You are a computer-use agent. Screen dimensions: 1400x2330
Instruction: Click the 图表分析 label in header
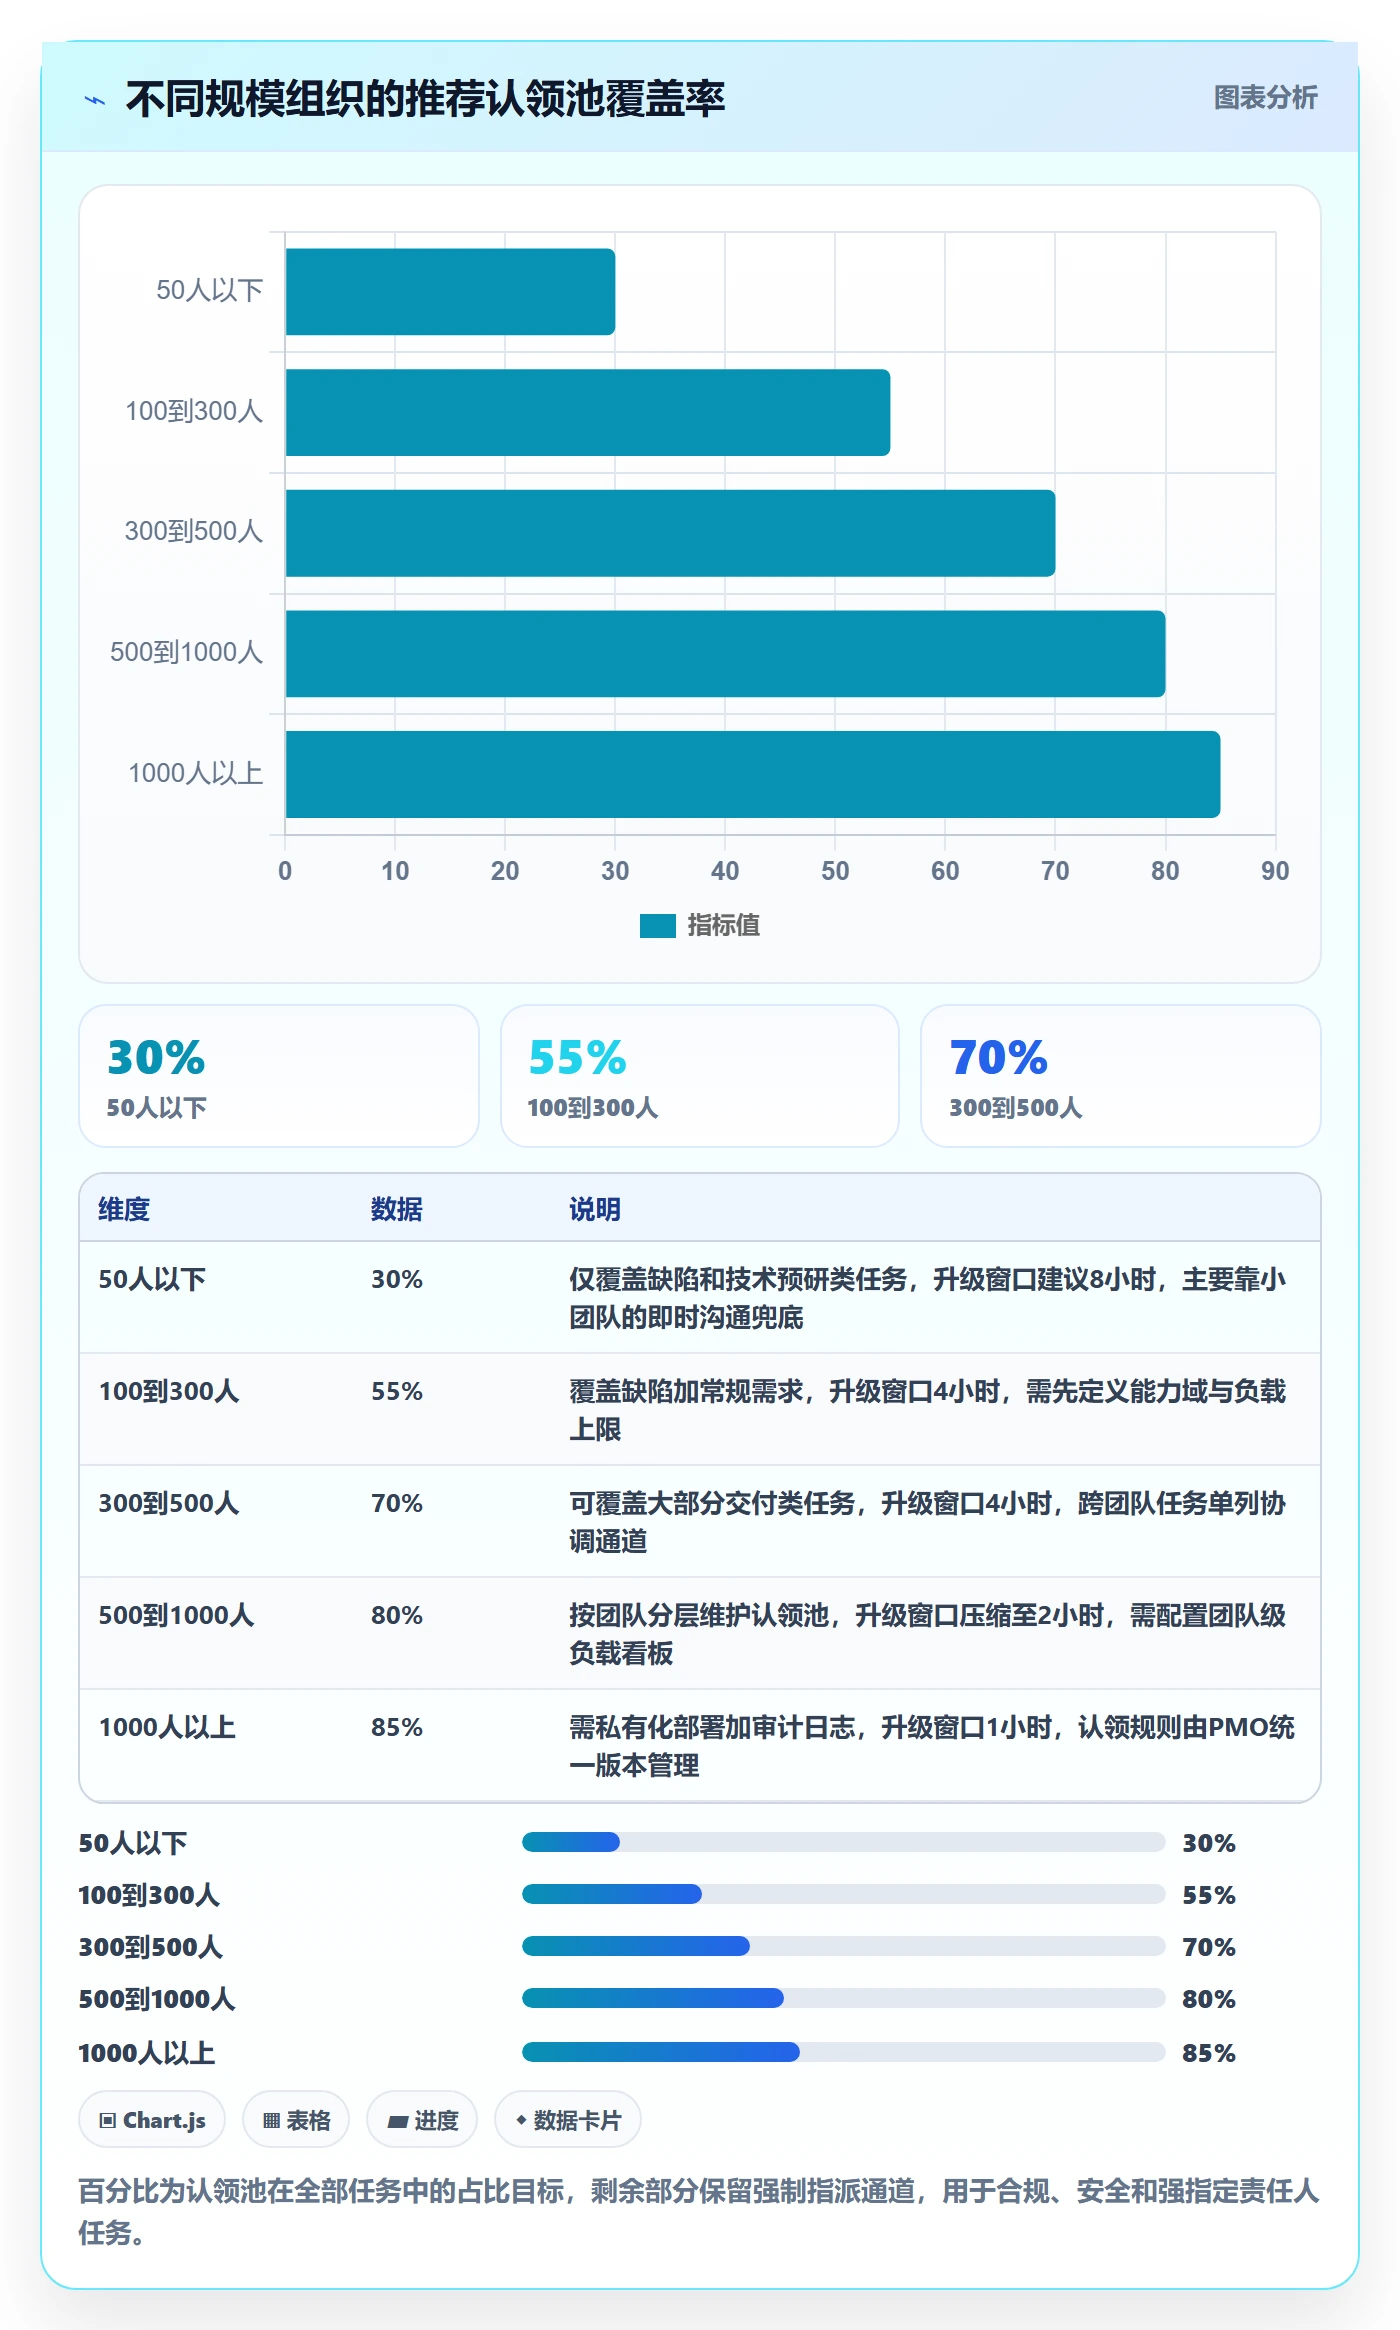(x=1265, y=97)
